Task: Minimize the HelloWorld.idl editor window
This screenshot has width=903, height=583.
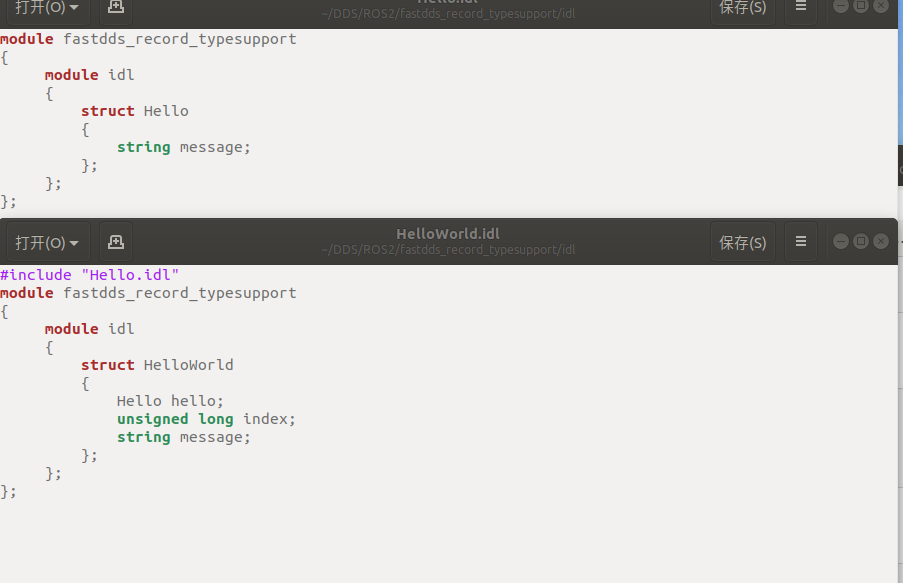Action: (841, 241)
